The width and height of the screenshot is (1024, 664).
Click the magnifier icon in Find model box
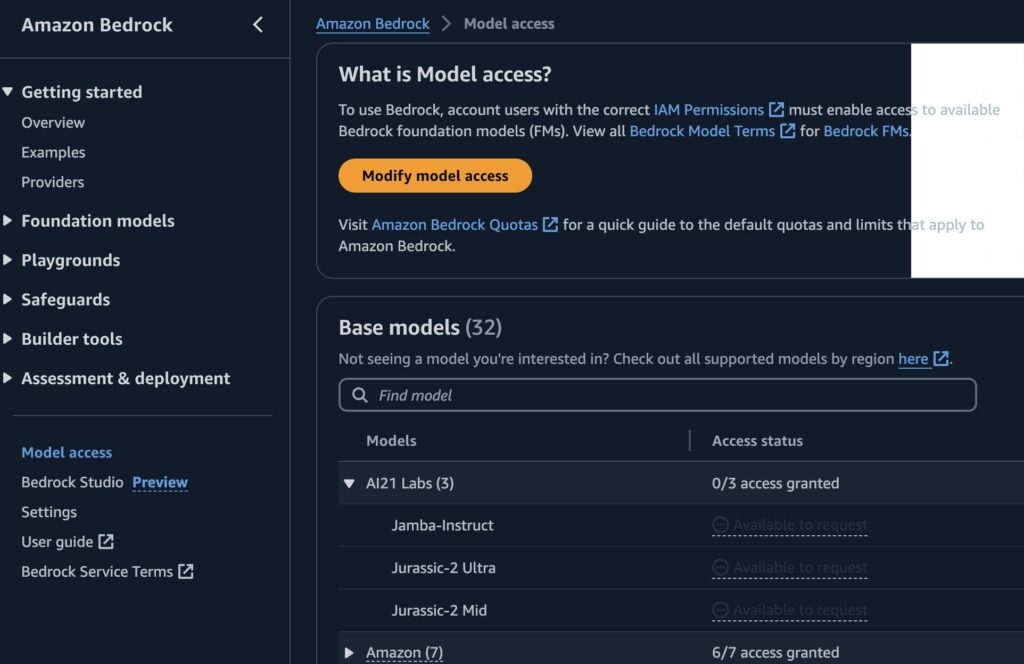[x=360, y=395]
